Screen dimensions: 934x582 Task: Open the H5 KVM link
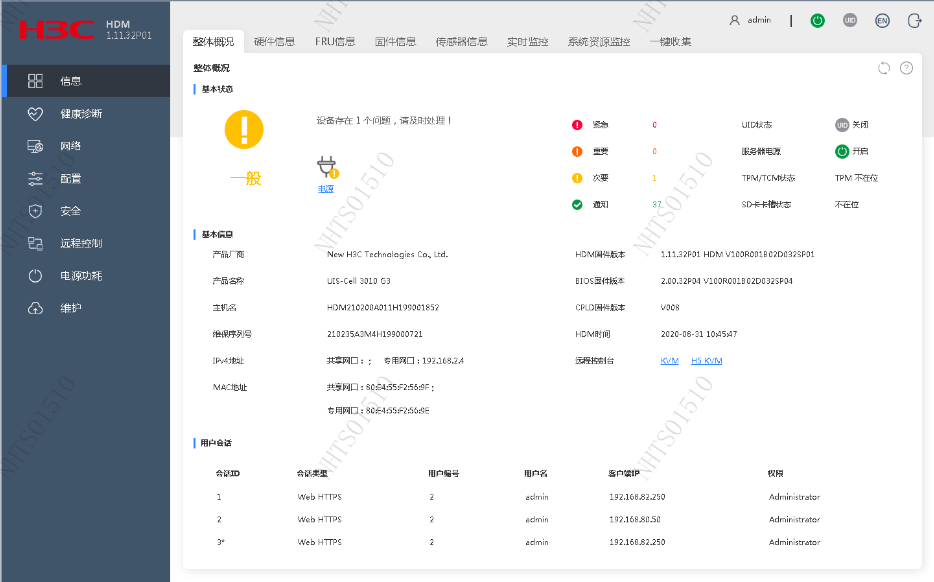(x=706, y=360)
